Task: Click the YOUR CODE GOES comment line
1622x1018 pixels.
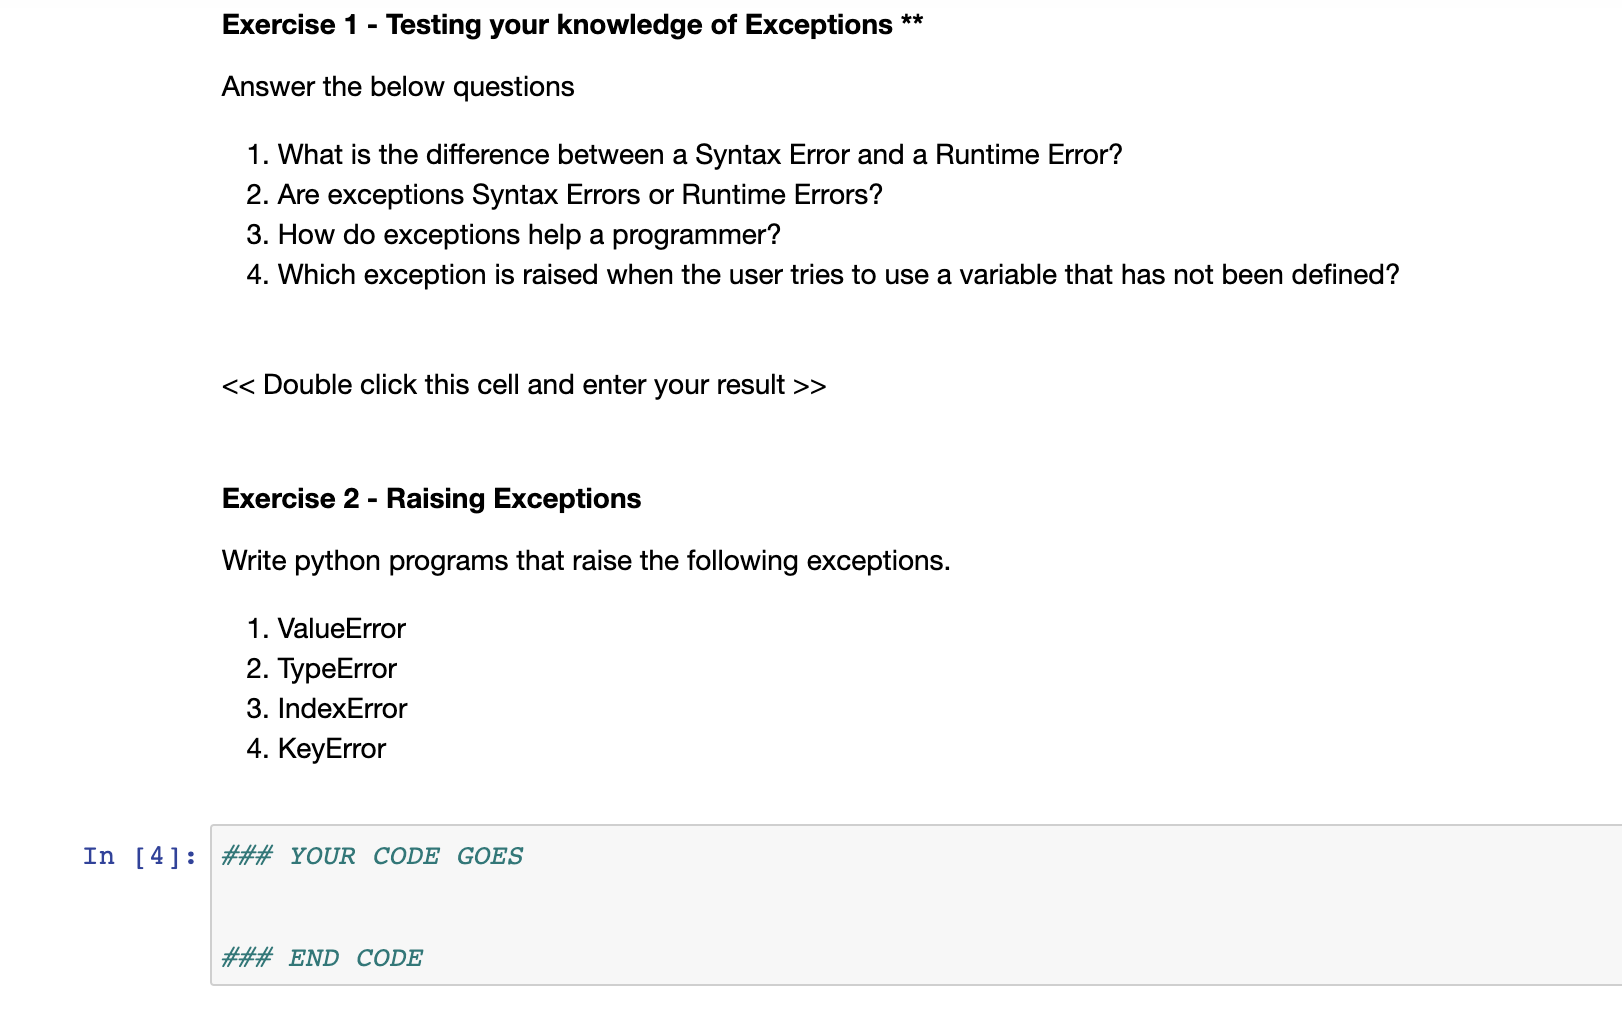Action: coord(372,856)
